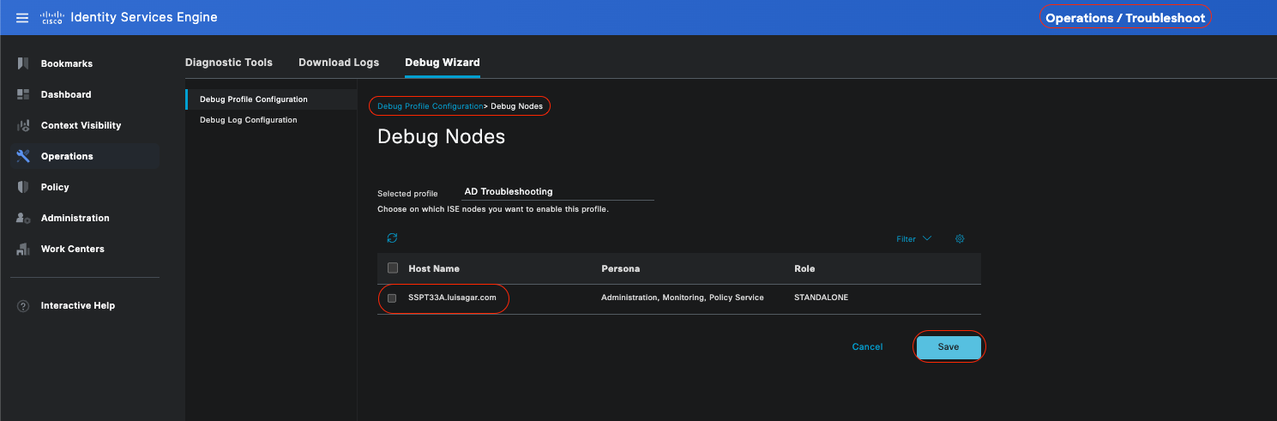Click the Policy shield icon
The image size is (1277, 421).
click(23, 187)
